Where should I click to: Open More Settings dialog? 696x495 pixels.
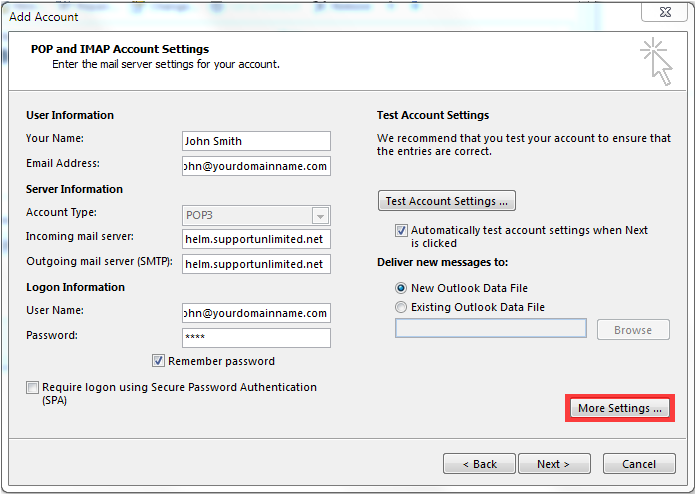pos(620,408)
